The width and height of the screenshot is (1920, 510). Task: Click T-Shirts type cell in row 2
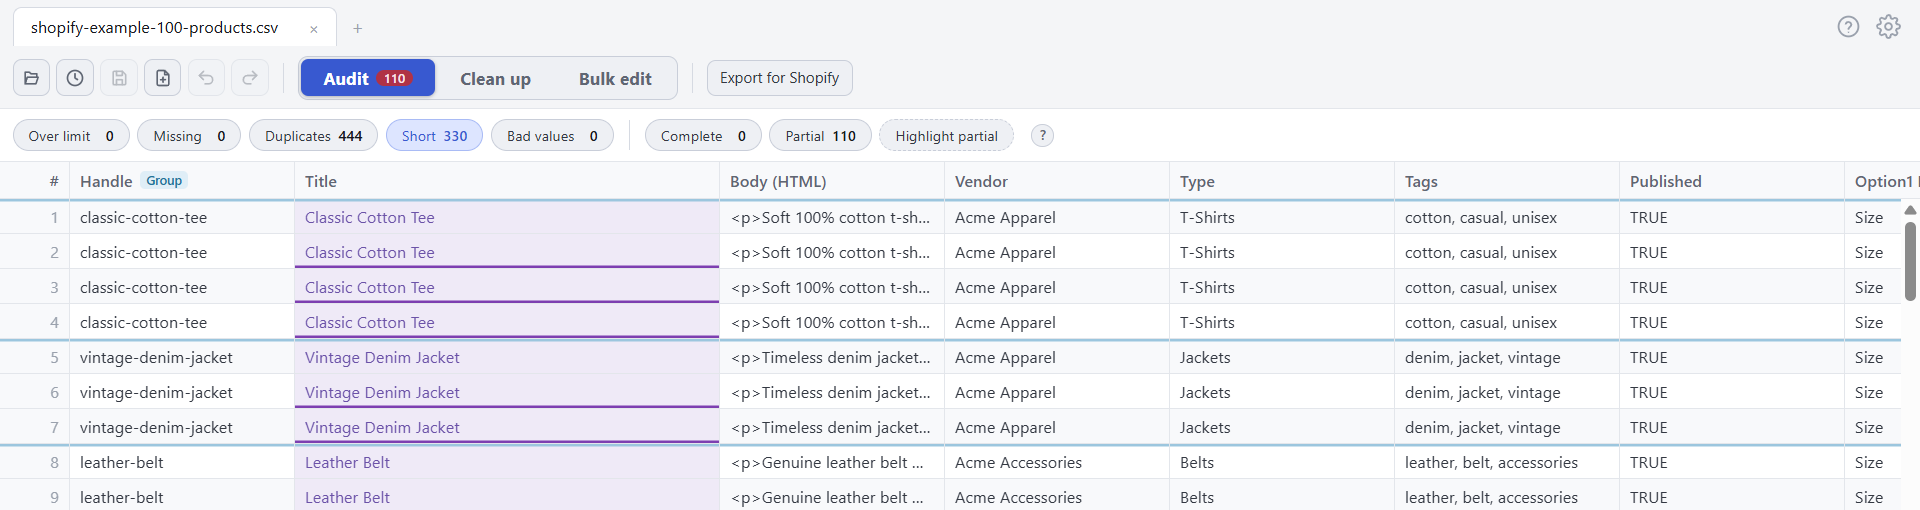(x=1281, y=252)
